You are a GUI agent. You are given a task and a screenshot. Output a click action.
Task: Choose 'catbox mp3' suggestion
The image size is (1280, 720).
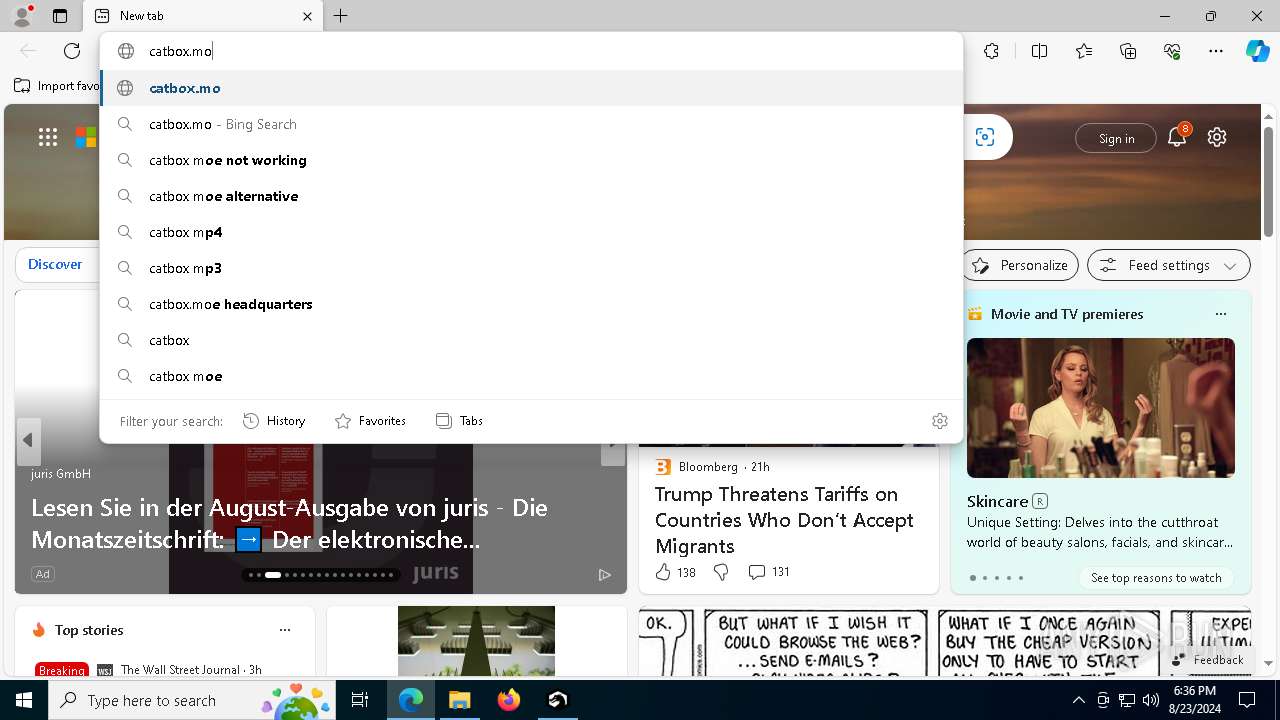coord(532,268)
